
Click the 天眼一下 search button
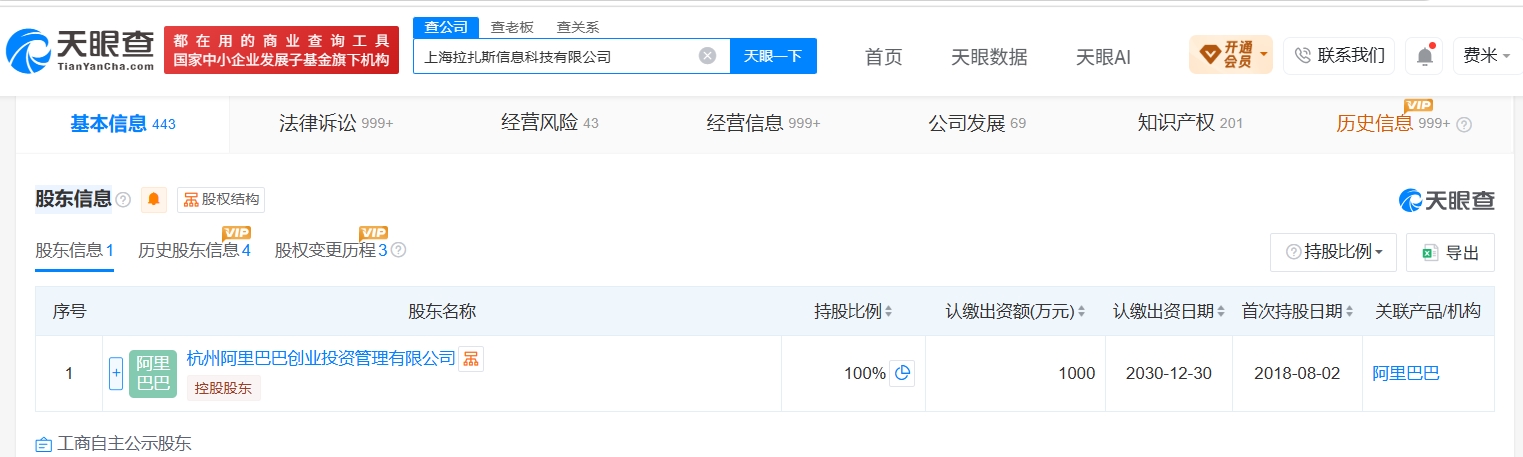click(773, 56)
